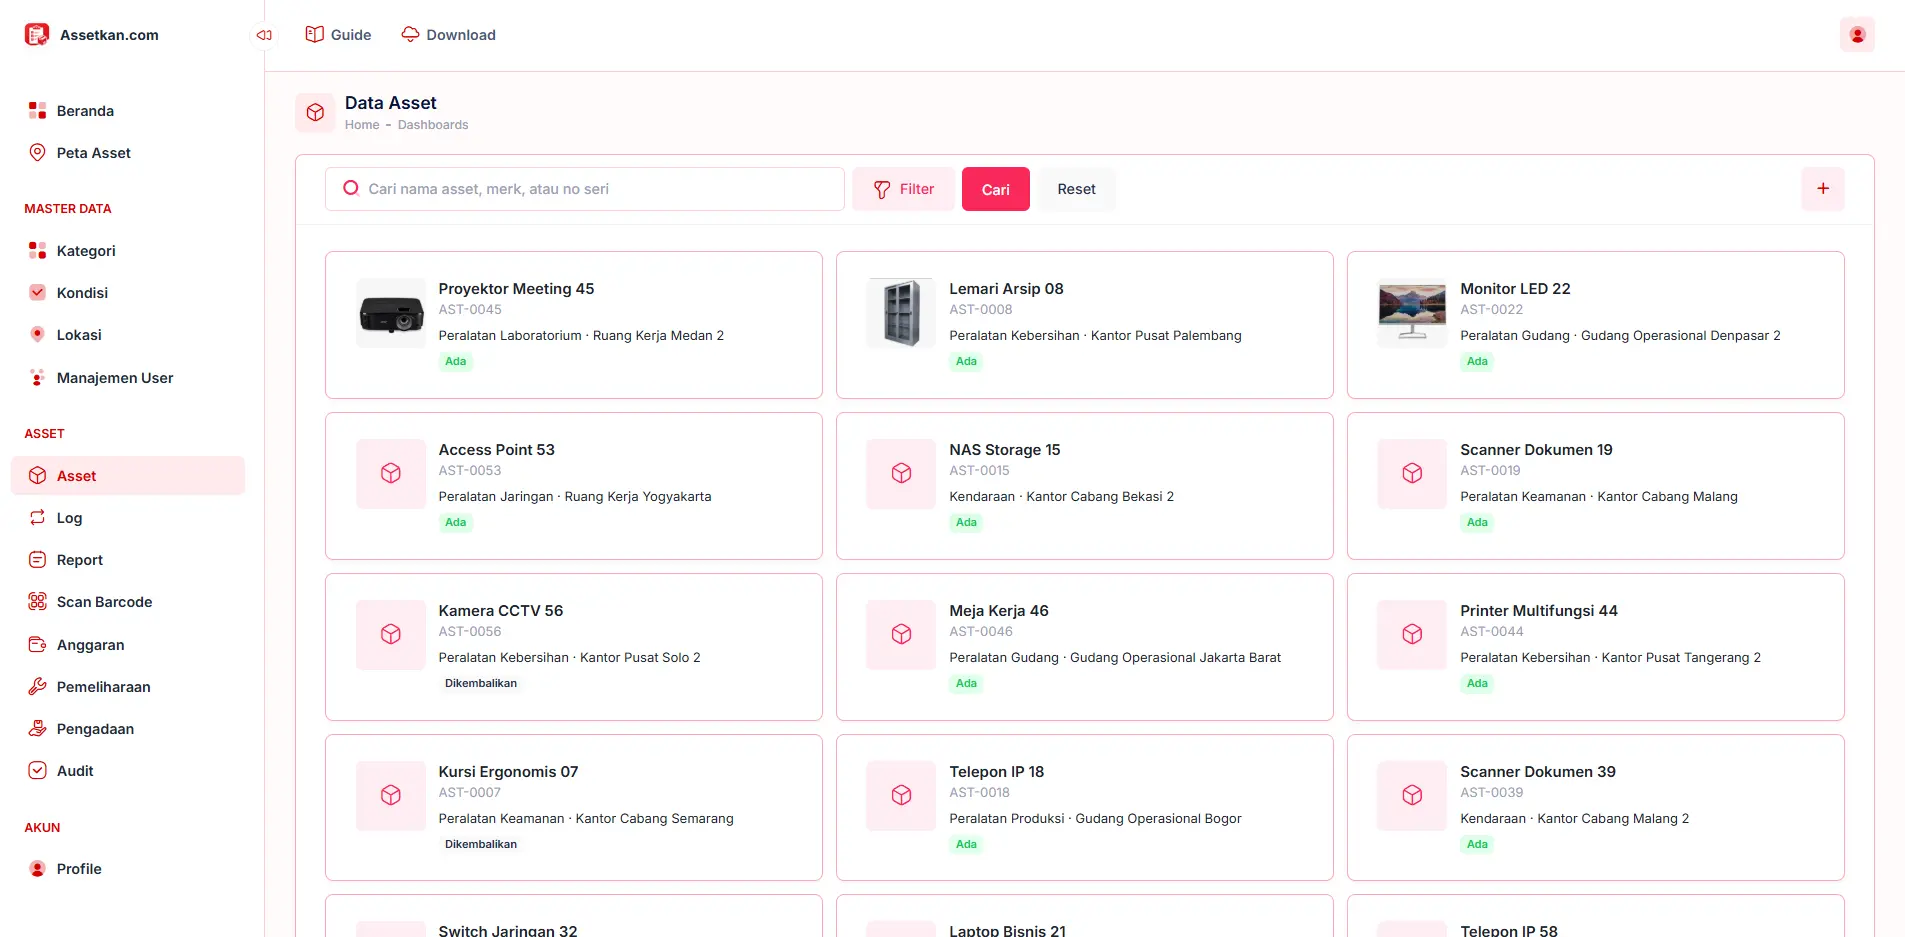Click the Home breadcrumb link
The width and height of the screenshot is (1905, 937).
pos(362,125)
